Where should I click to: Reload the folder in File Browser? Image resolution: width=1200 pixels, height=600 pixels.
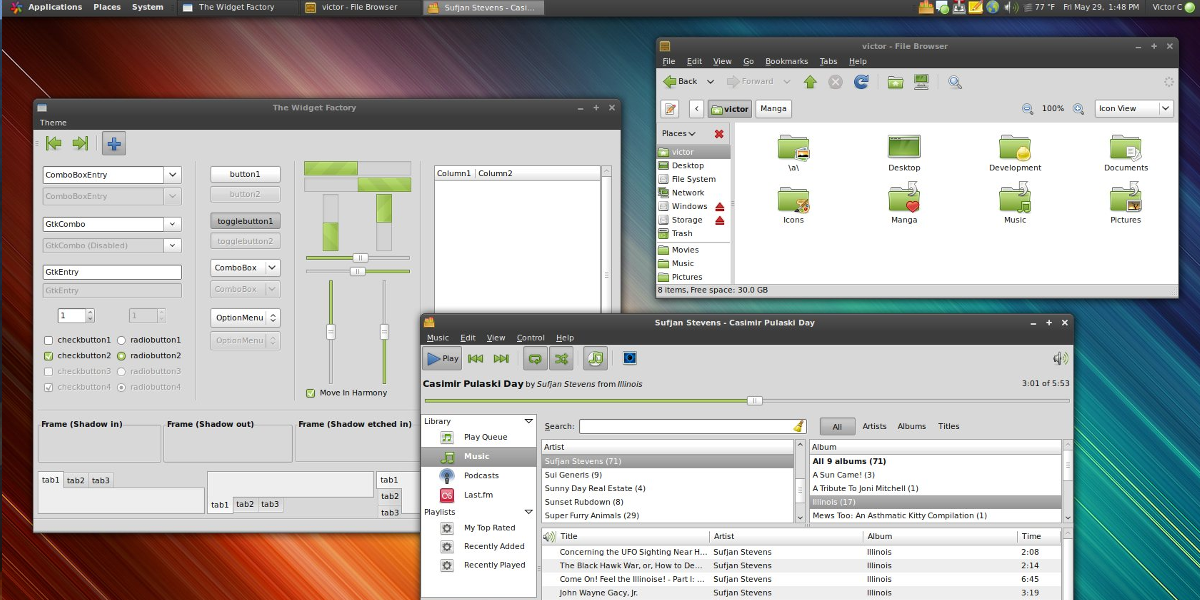point(860,81)
